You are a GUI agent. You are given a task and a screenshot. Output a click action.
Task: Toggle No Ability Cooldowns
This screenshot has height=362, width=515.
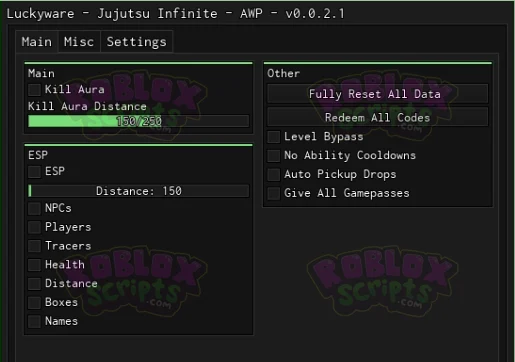pyautogui.click(x=274, y=155)
